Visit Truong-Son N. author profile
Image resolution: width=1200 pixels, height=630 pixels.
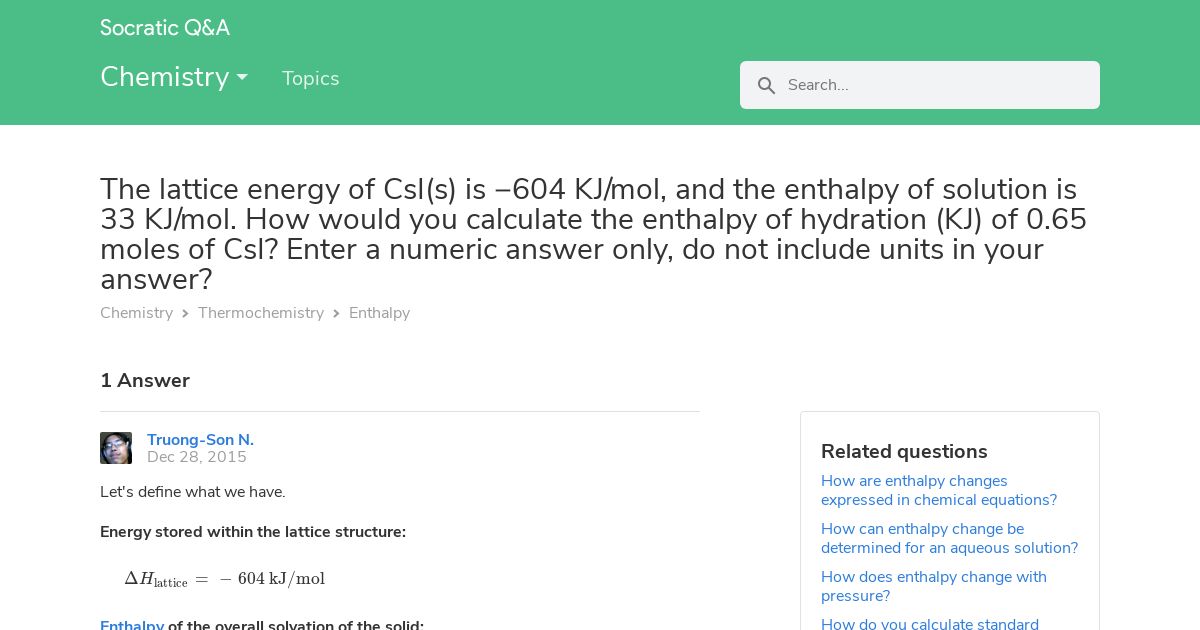point(200,440)
